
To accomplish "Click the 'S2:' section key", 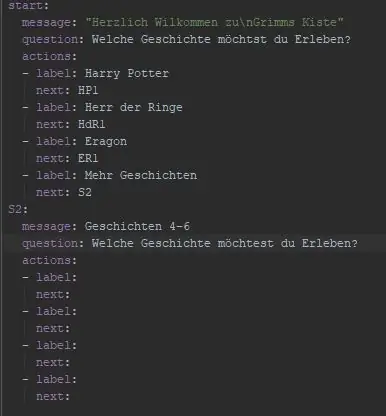I will tap(18, 209).
